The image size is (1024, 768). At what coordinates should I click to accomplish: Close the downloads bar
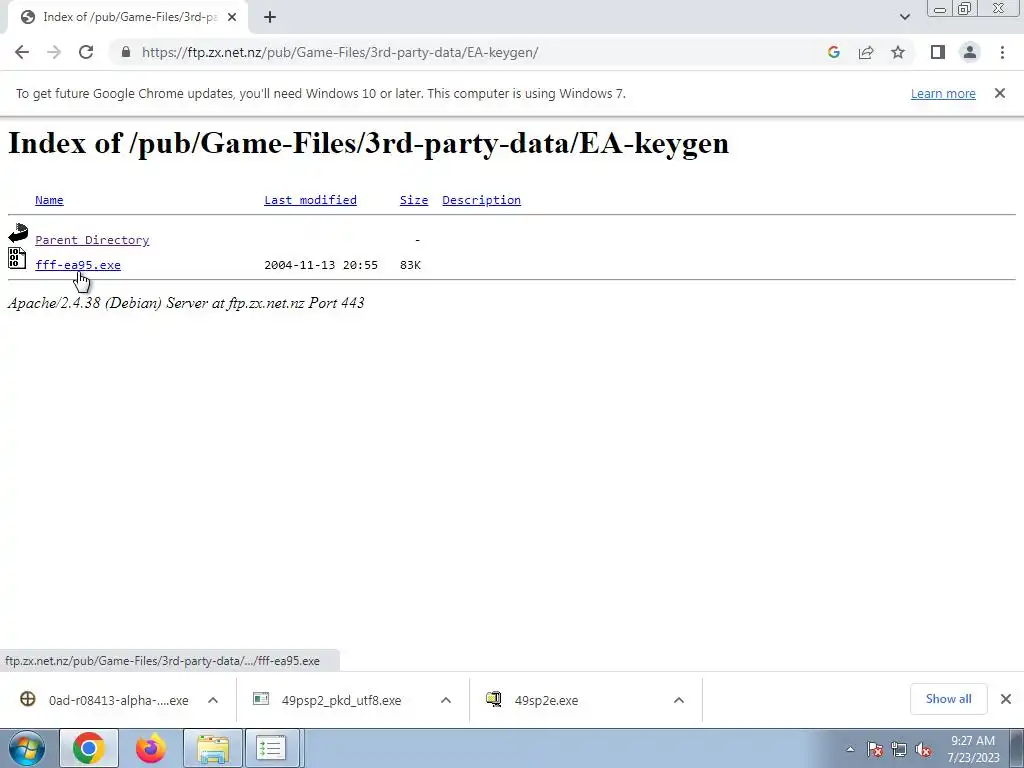click(1006, 699)
